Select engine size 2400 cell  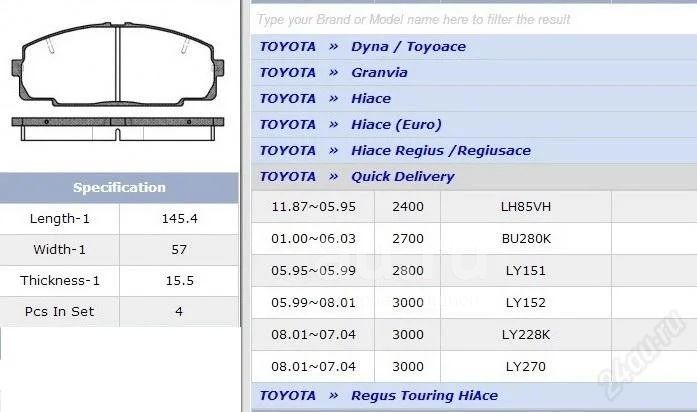pos(408,207)
